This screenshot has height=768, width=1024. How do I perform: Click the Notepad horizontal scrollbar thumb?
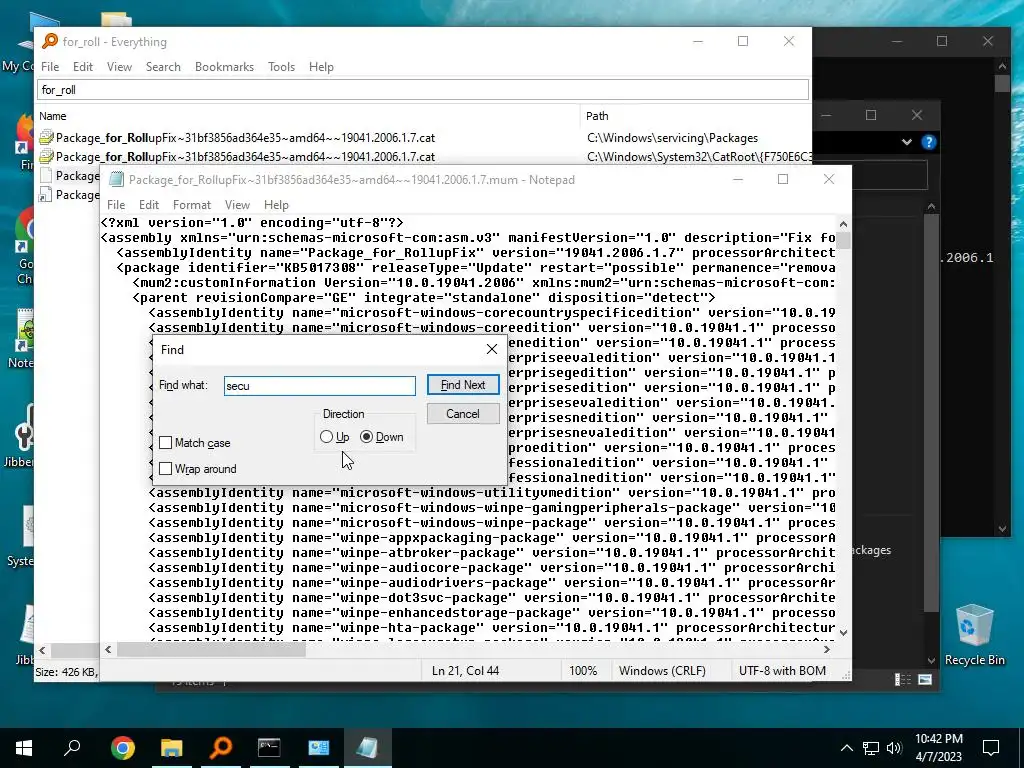211,650
